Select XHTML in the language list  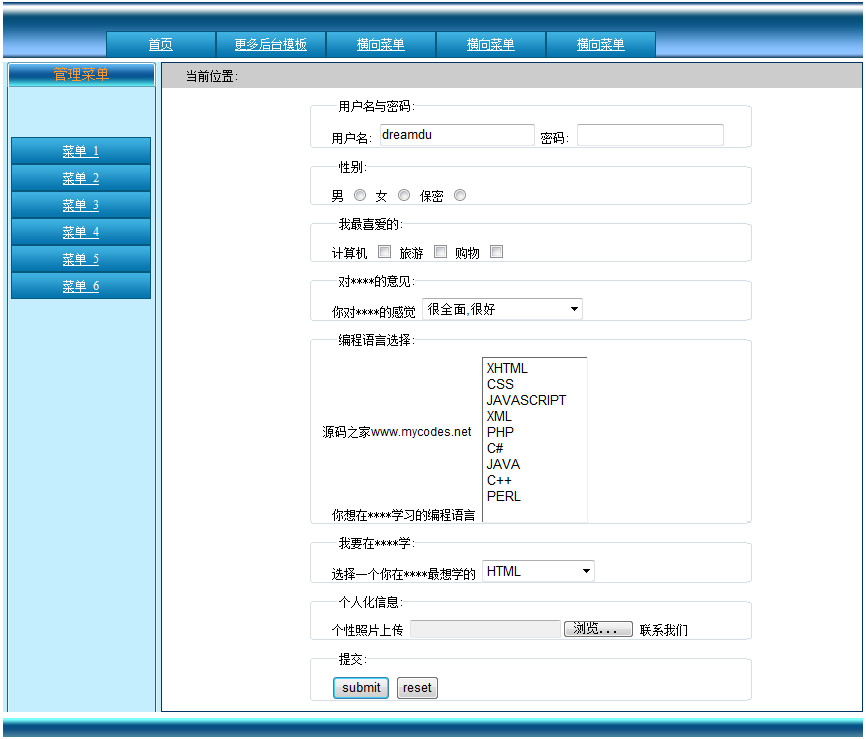[x=534, y=368]
